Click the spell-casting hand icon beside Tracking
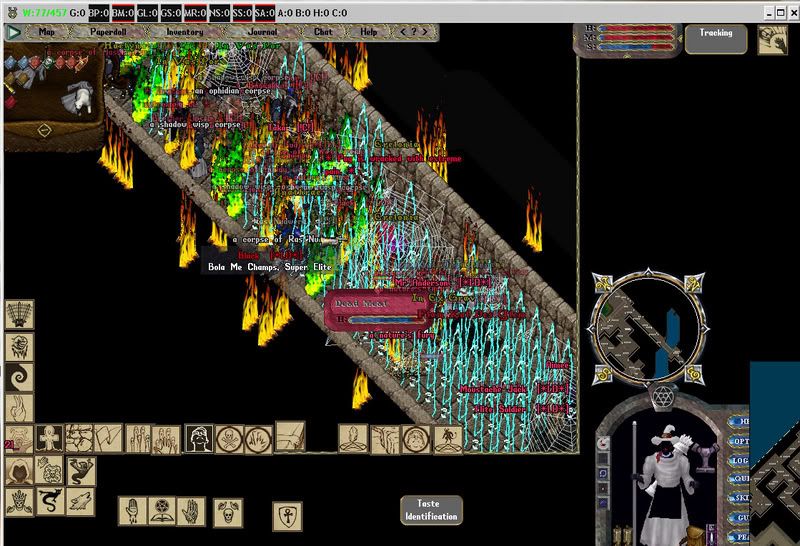 (x=772, y=39)
